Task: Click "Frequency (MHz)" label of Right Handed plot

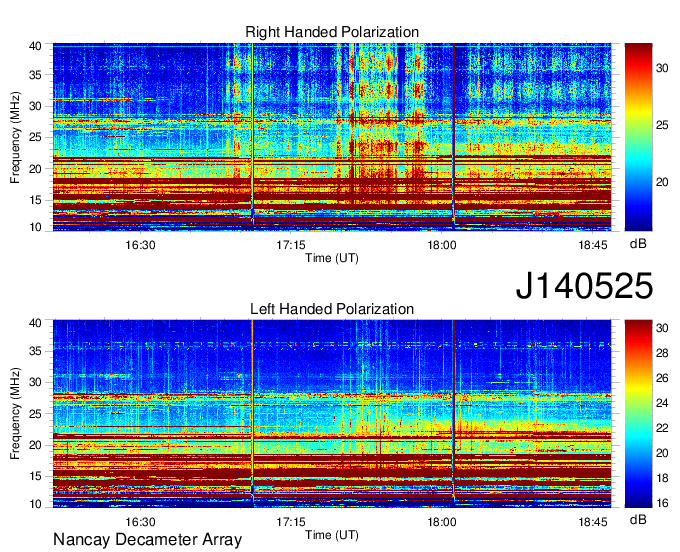Action: click(x=15, y=137)
